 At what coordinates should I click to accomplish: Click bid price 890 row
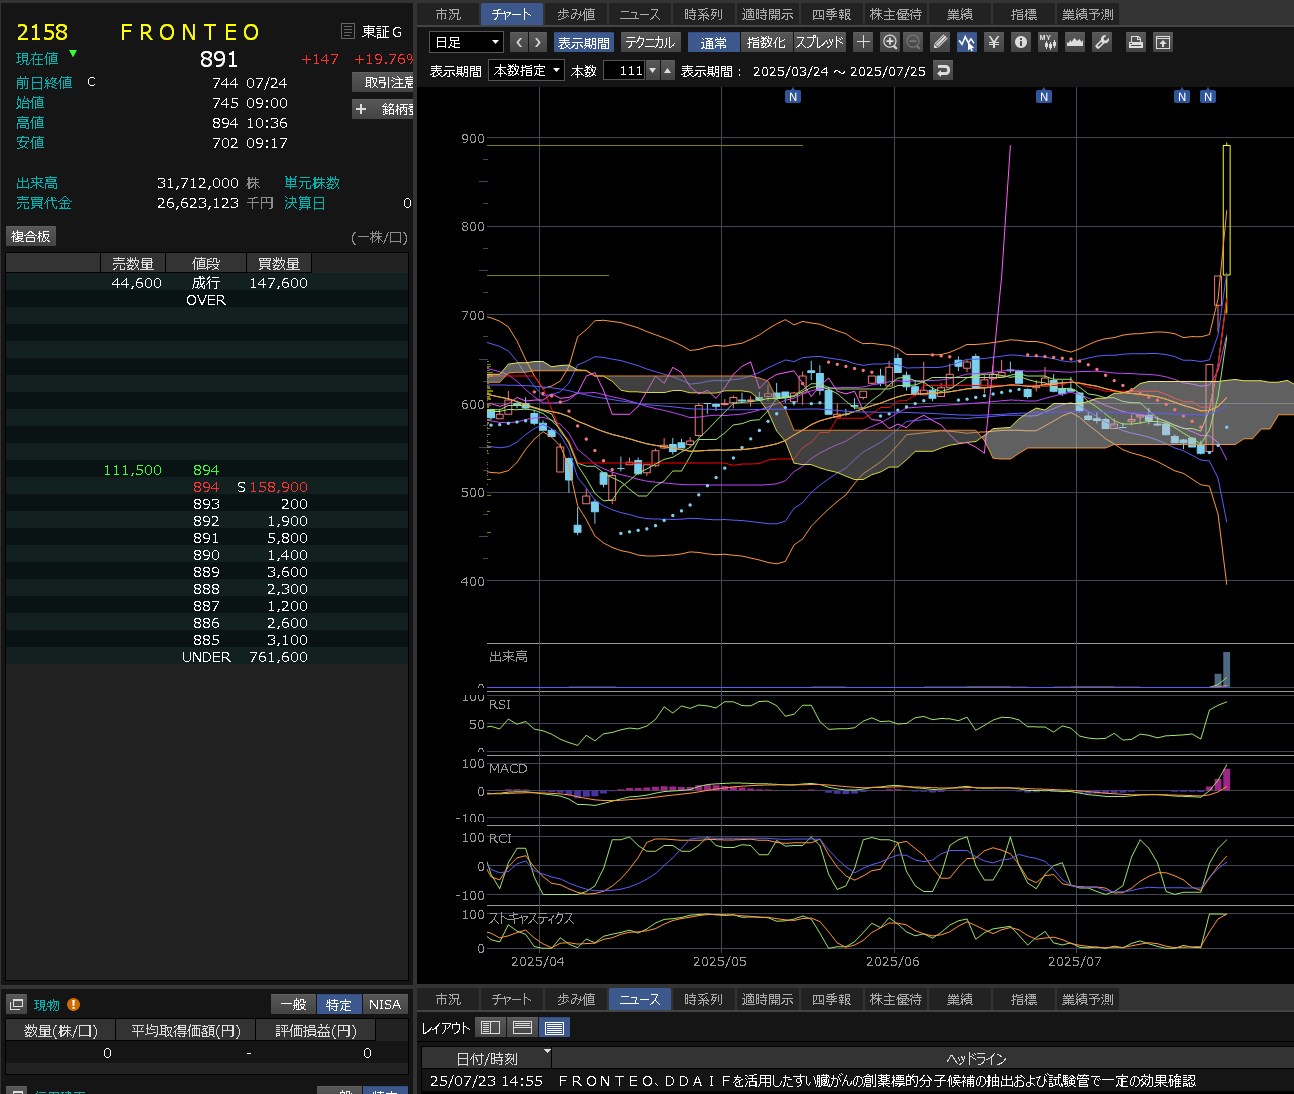207,555
